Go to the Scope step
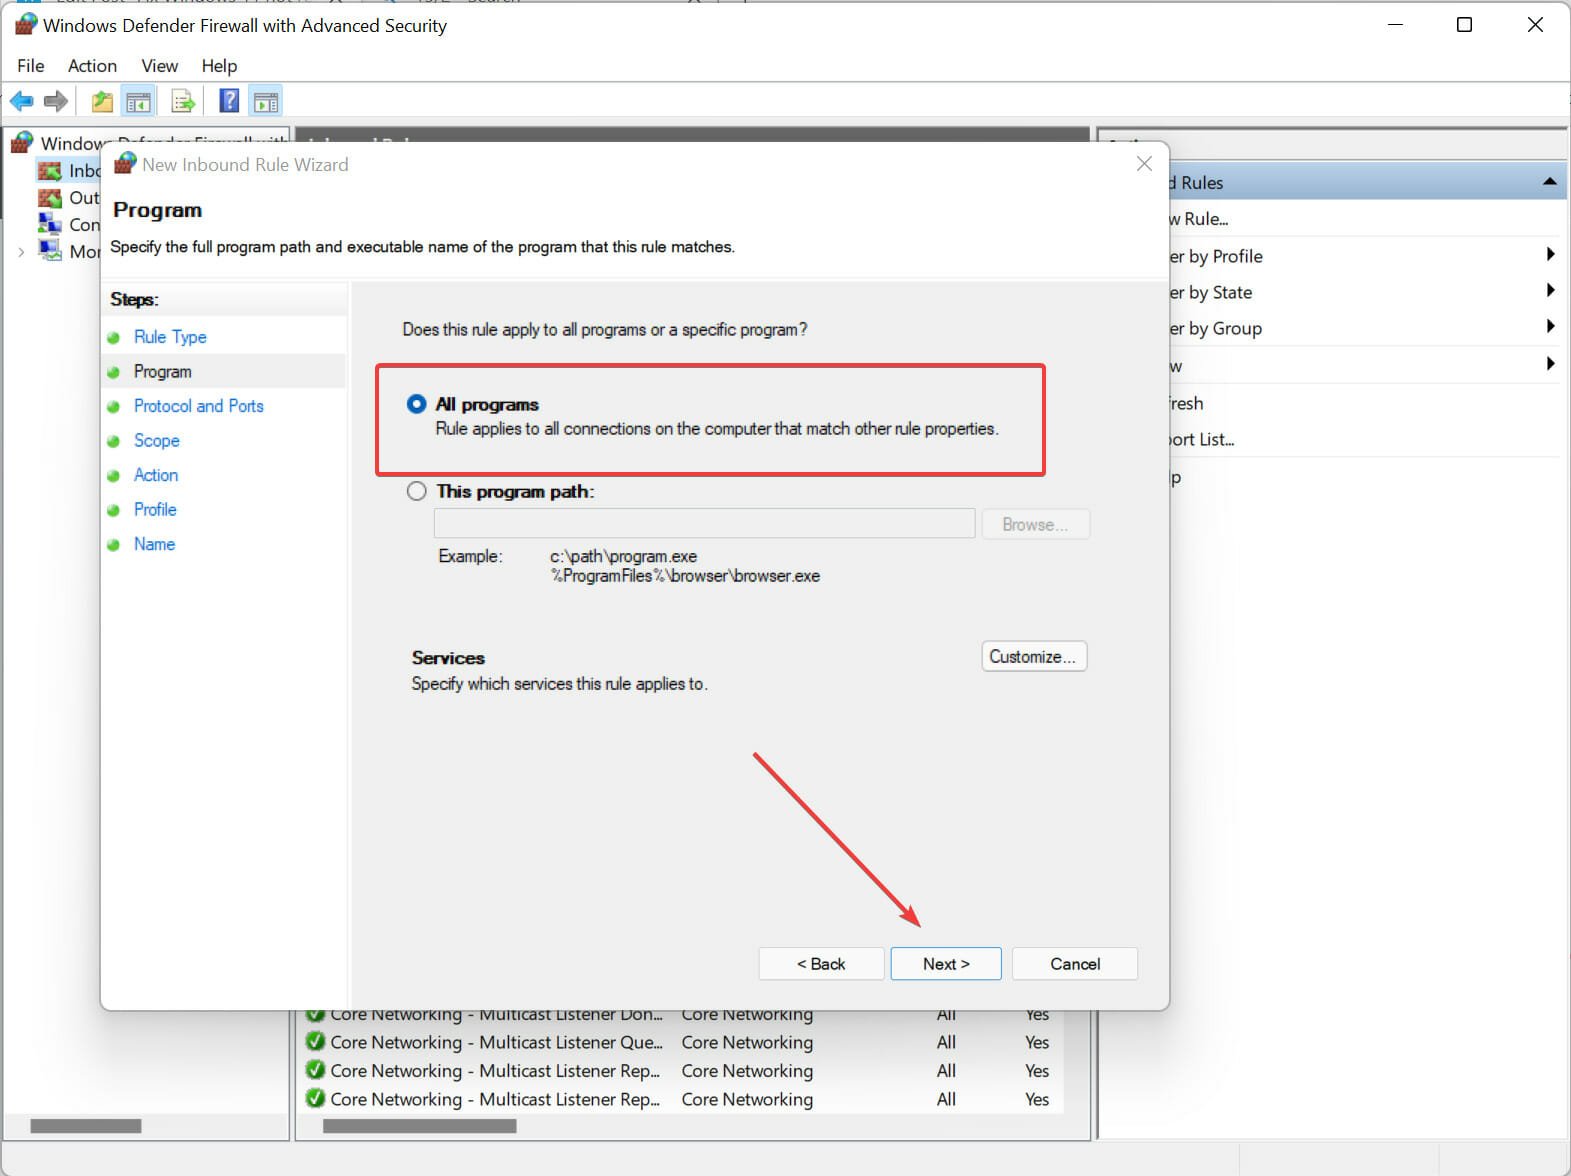Viewport: 1571px width, 1176px height. [157, 441]
